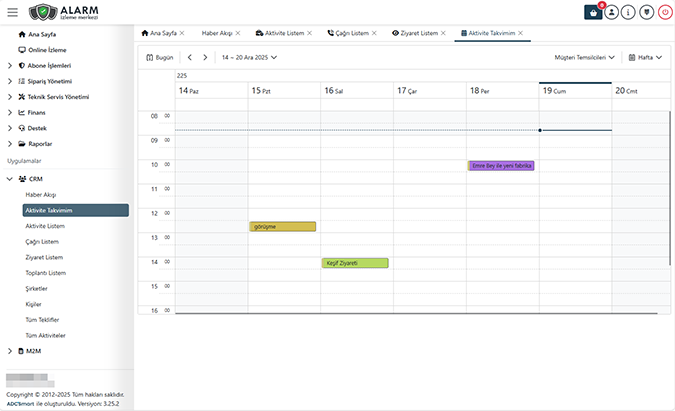Open the Müşteri Temsilcileri dropdown
Image resolution: width=675 pixels, height=411 pixels.
pos(585,58)
